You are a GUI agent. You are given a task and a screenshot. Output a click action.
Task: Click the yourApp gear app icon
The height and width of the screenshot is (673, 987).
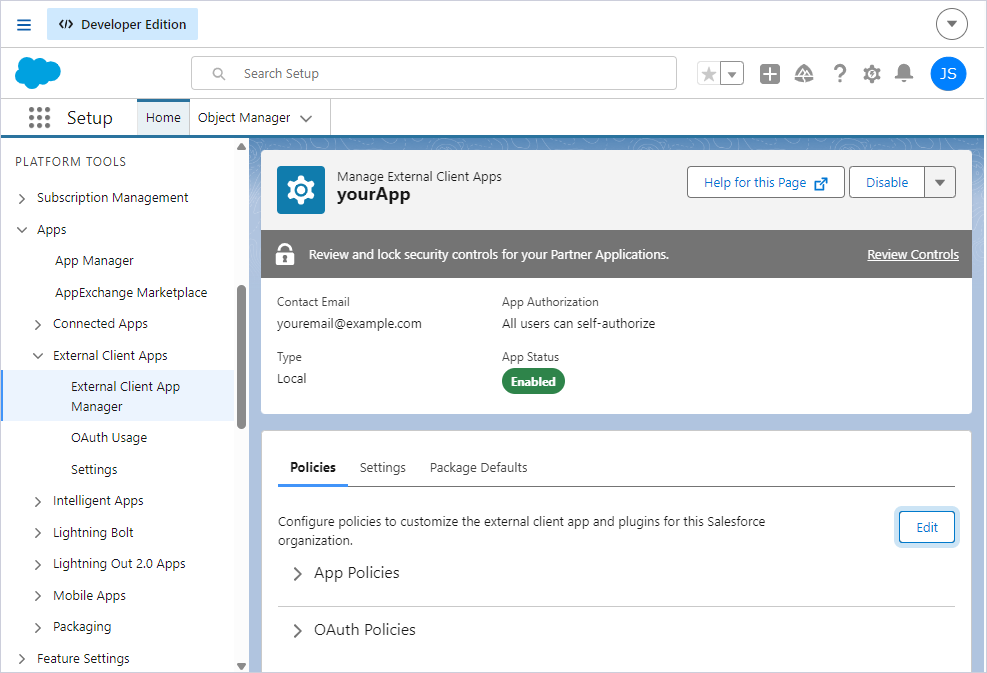[301, 189]
